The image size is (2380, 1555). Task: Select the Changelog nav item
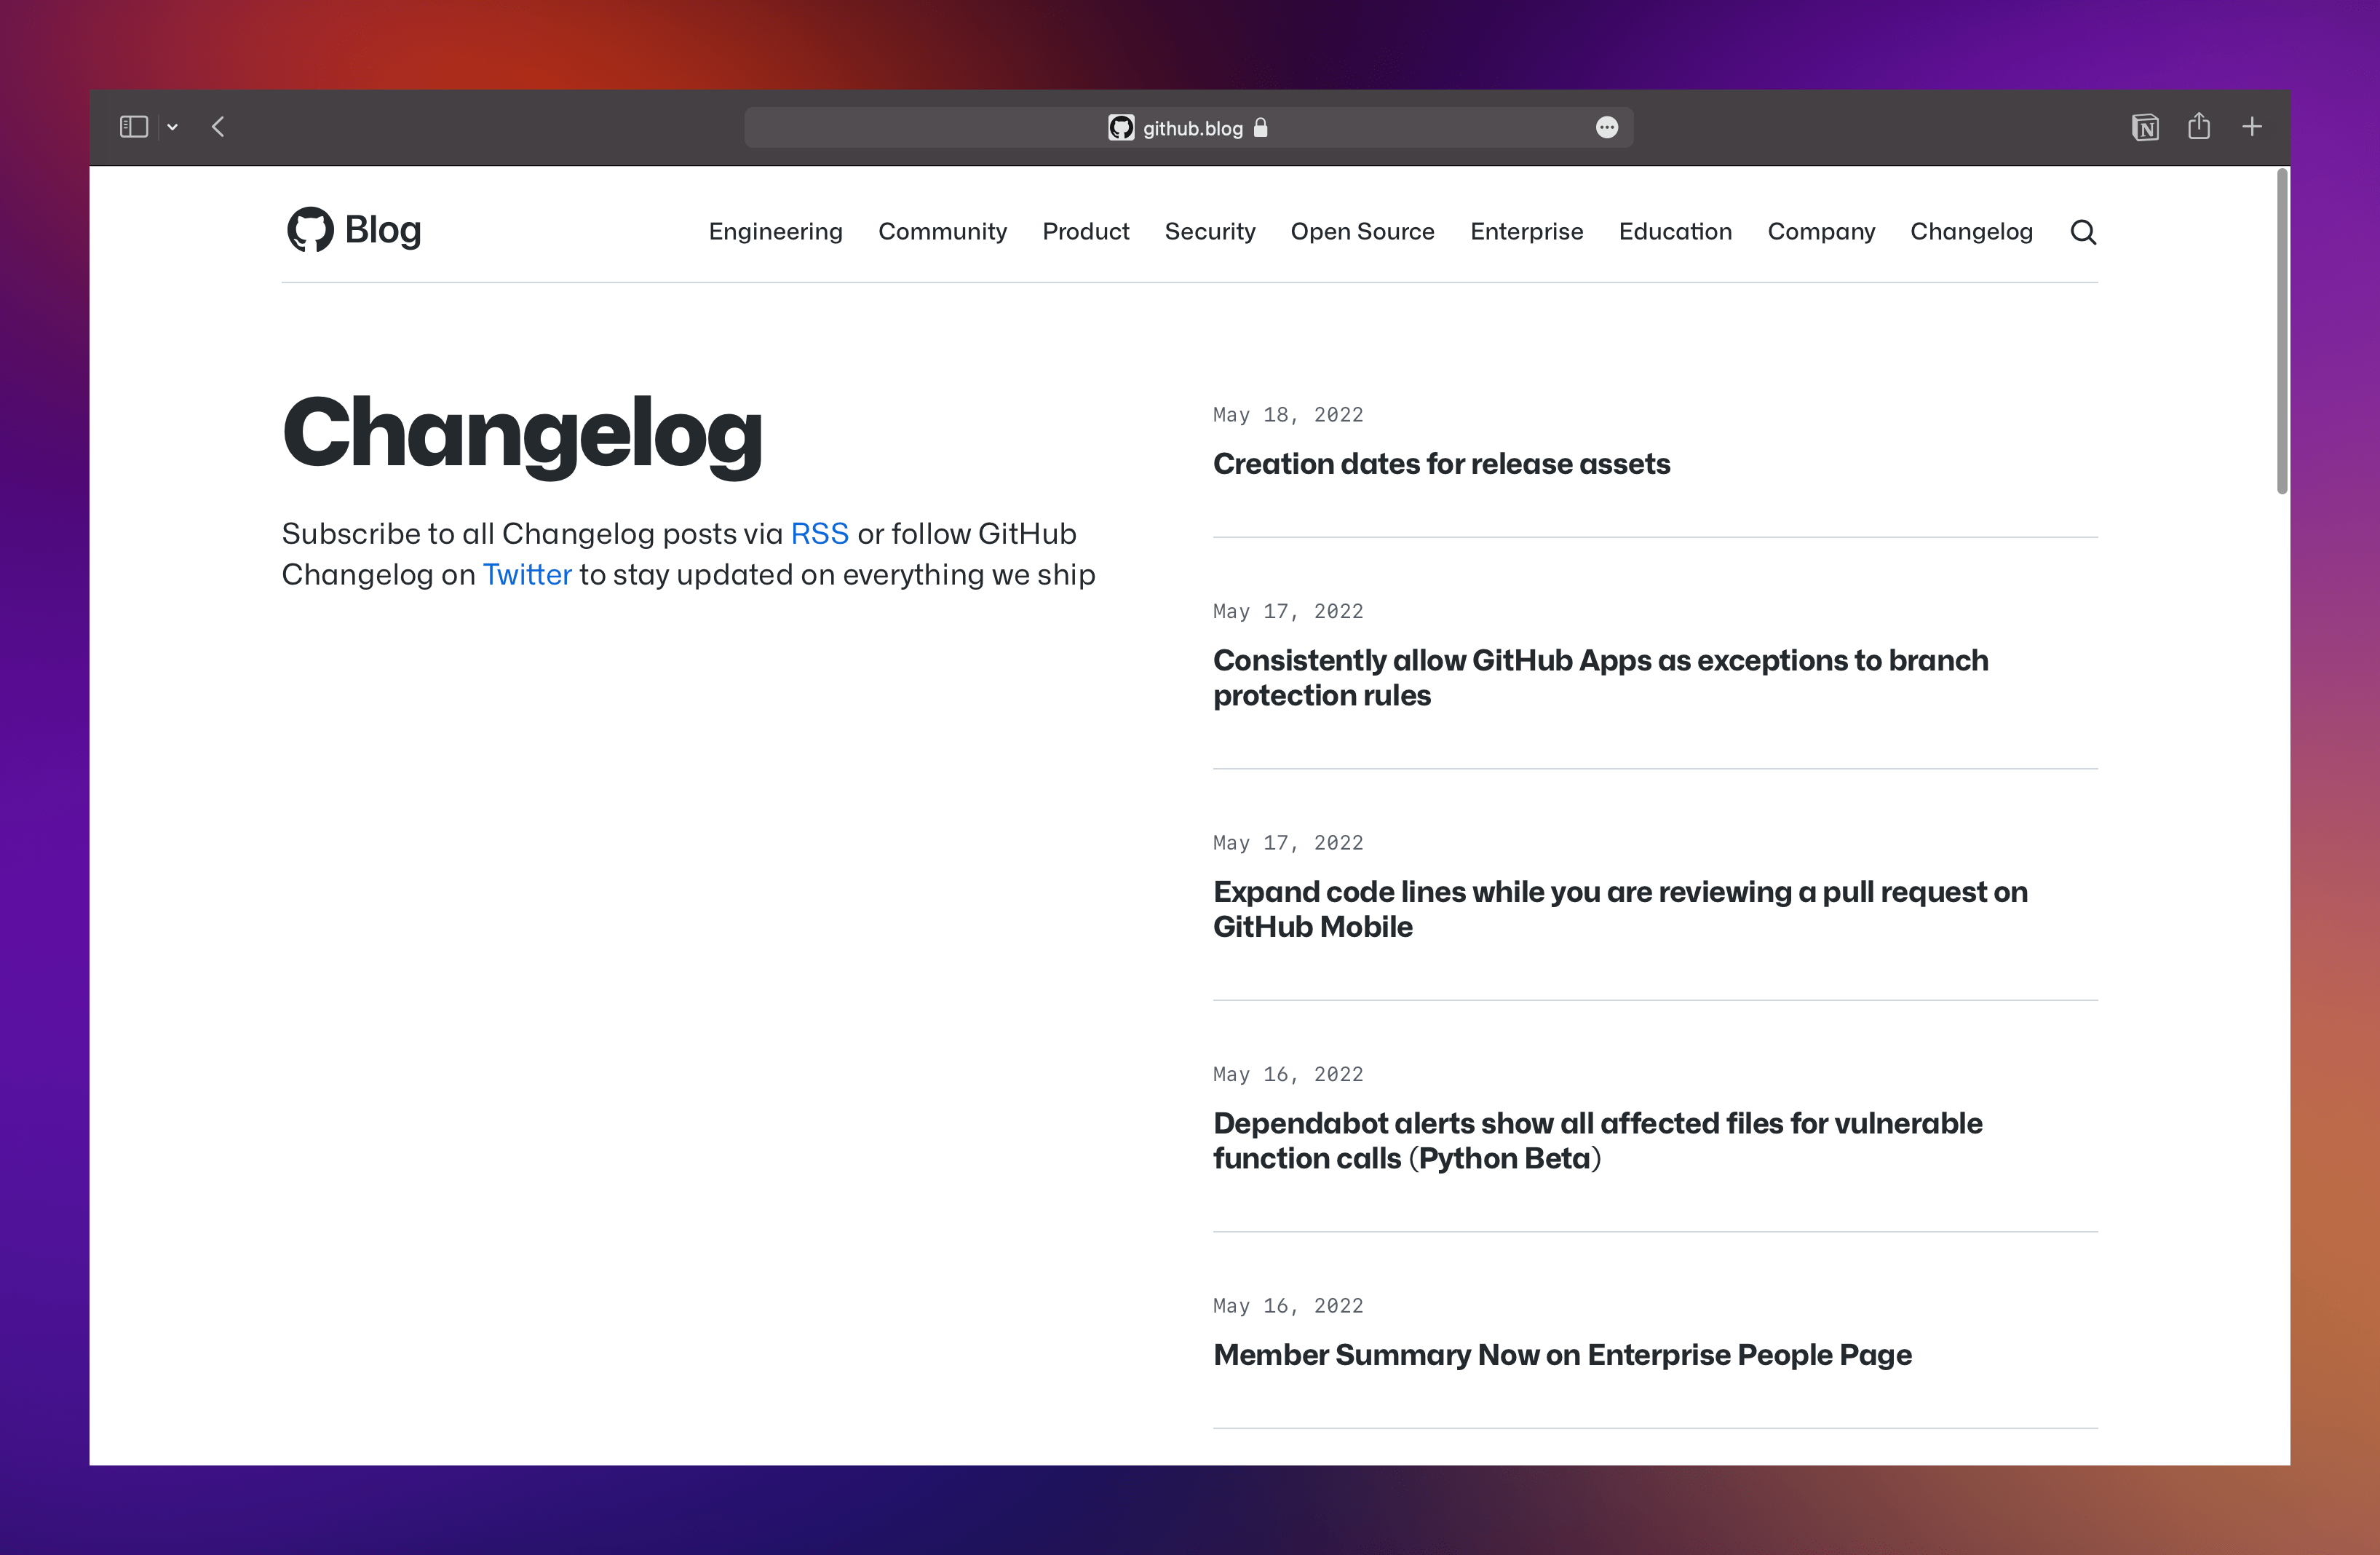tap(1971, 231)
